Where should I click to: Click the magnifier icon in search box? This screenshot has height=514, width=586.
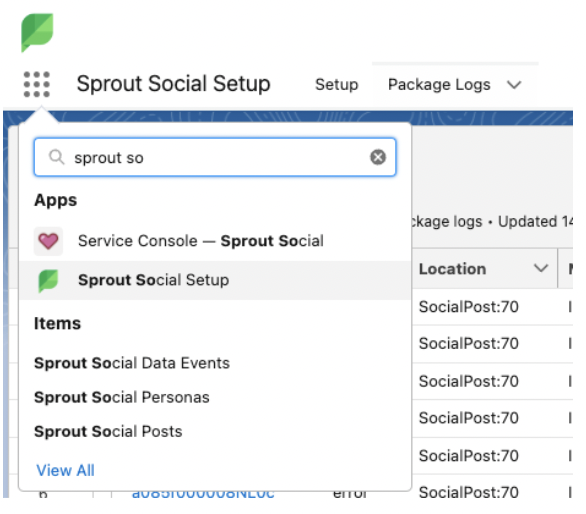point(56,157)
